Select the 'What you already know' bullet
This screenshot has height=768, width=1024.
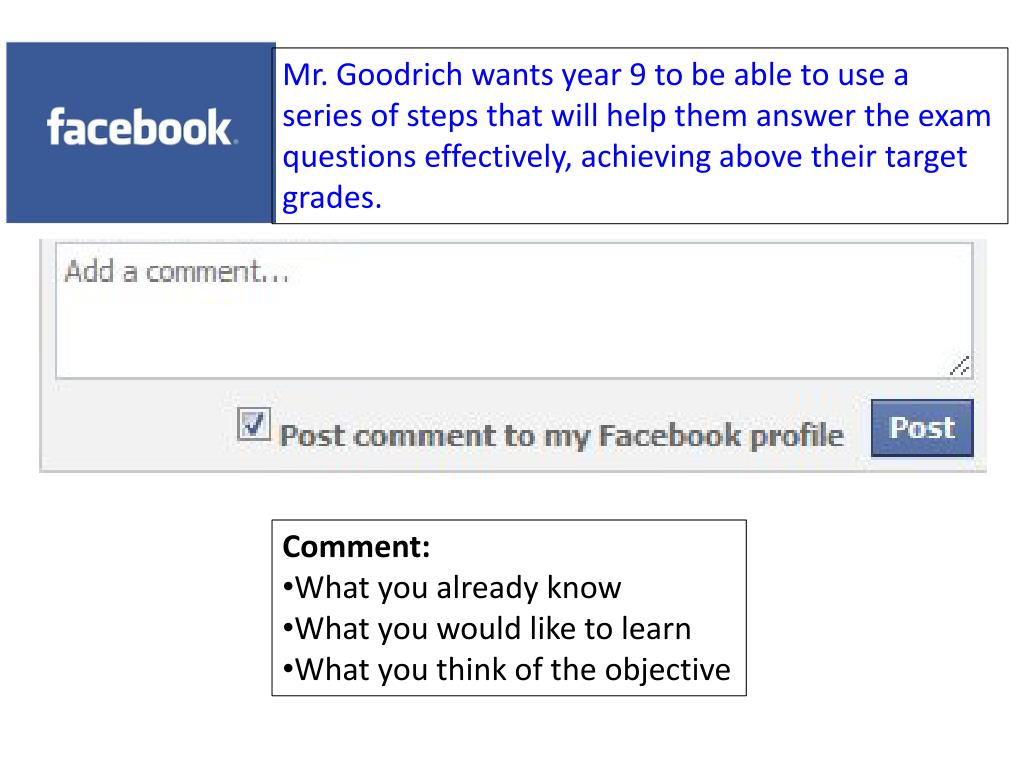click(452, 588)
